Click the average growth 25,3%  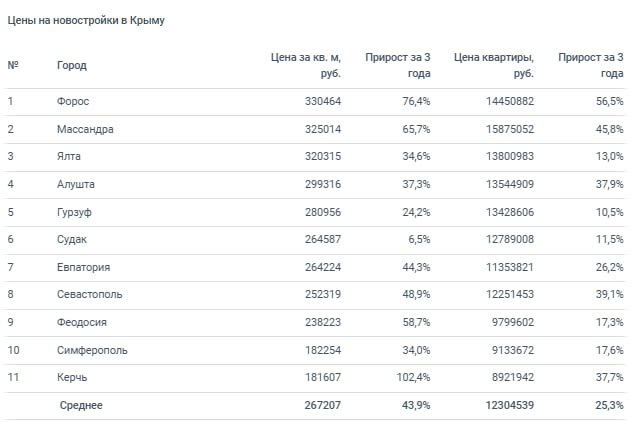click(610, 405)
